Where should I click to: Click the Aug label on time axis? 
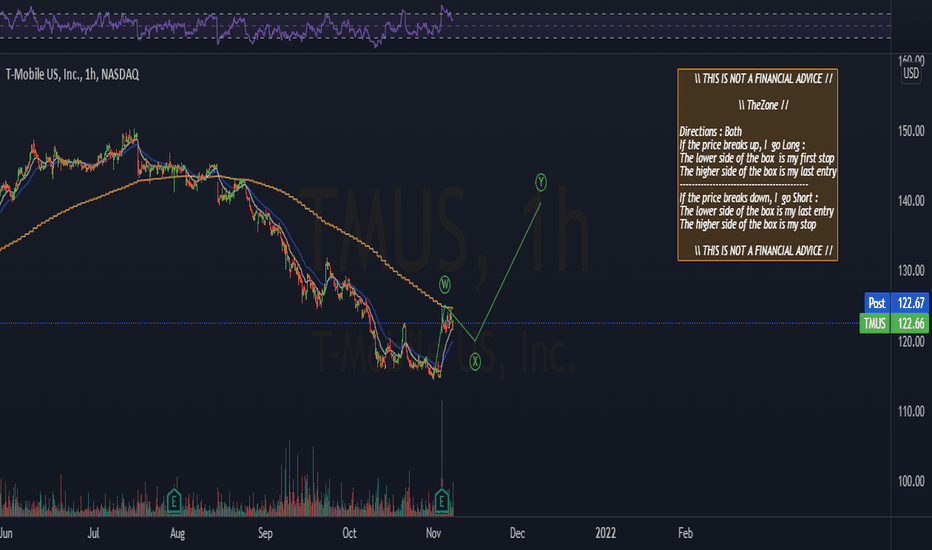tap(177, 533)
